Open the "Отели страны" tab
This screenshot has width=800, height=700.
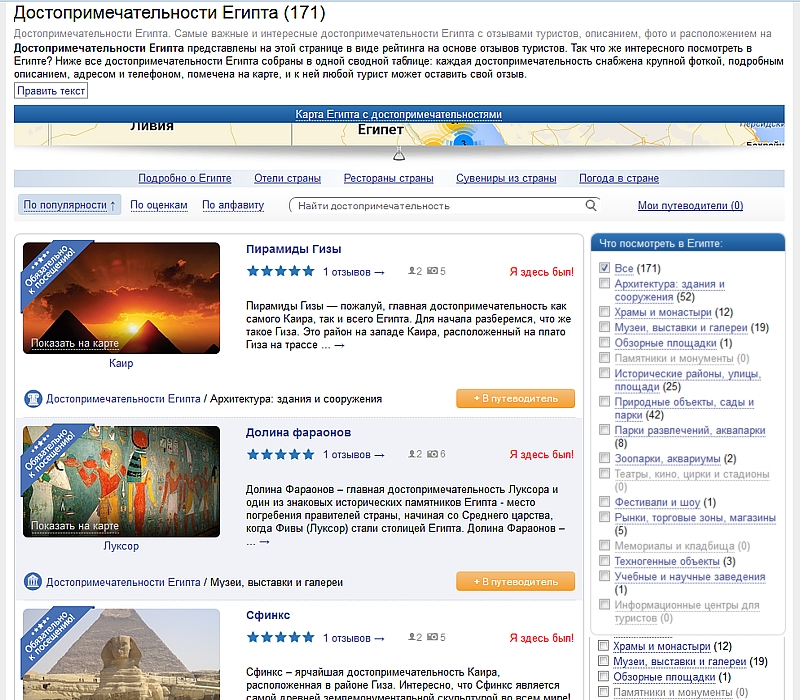pos(287,179)
